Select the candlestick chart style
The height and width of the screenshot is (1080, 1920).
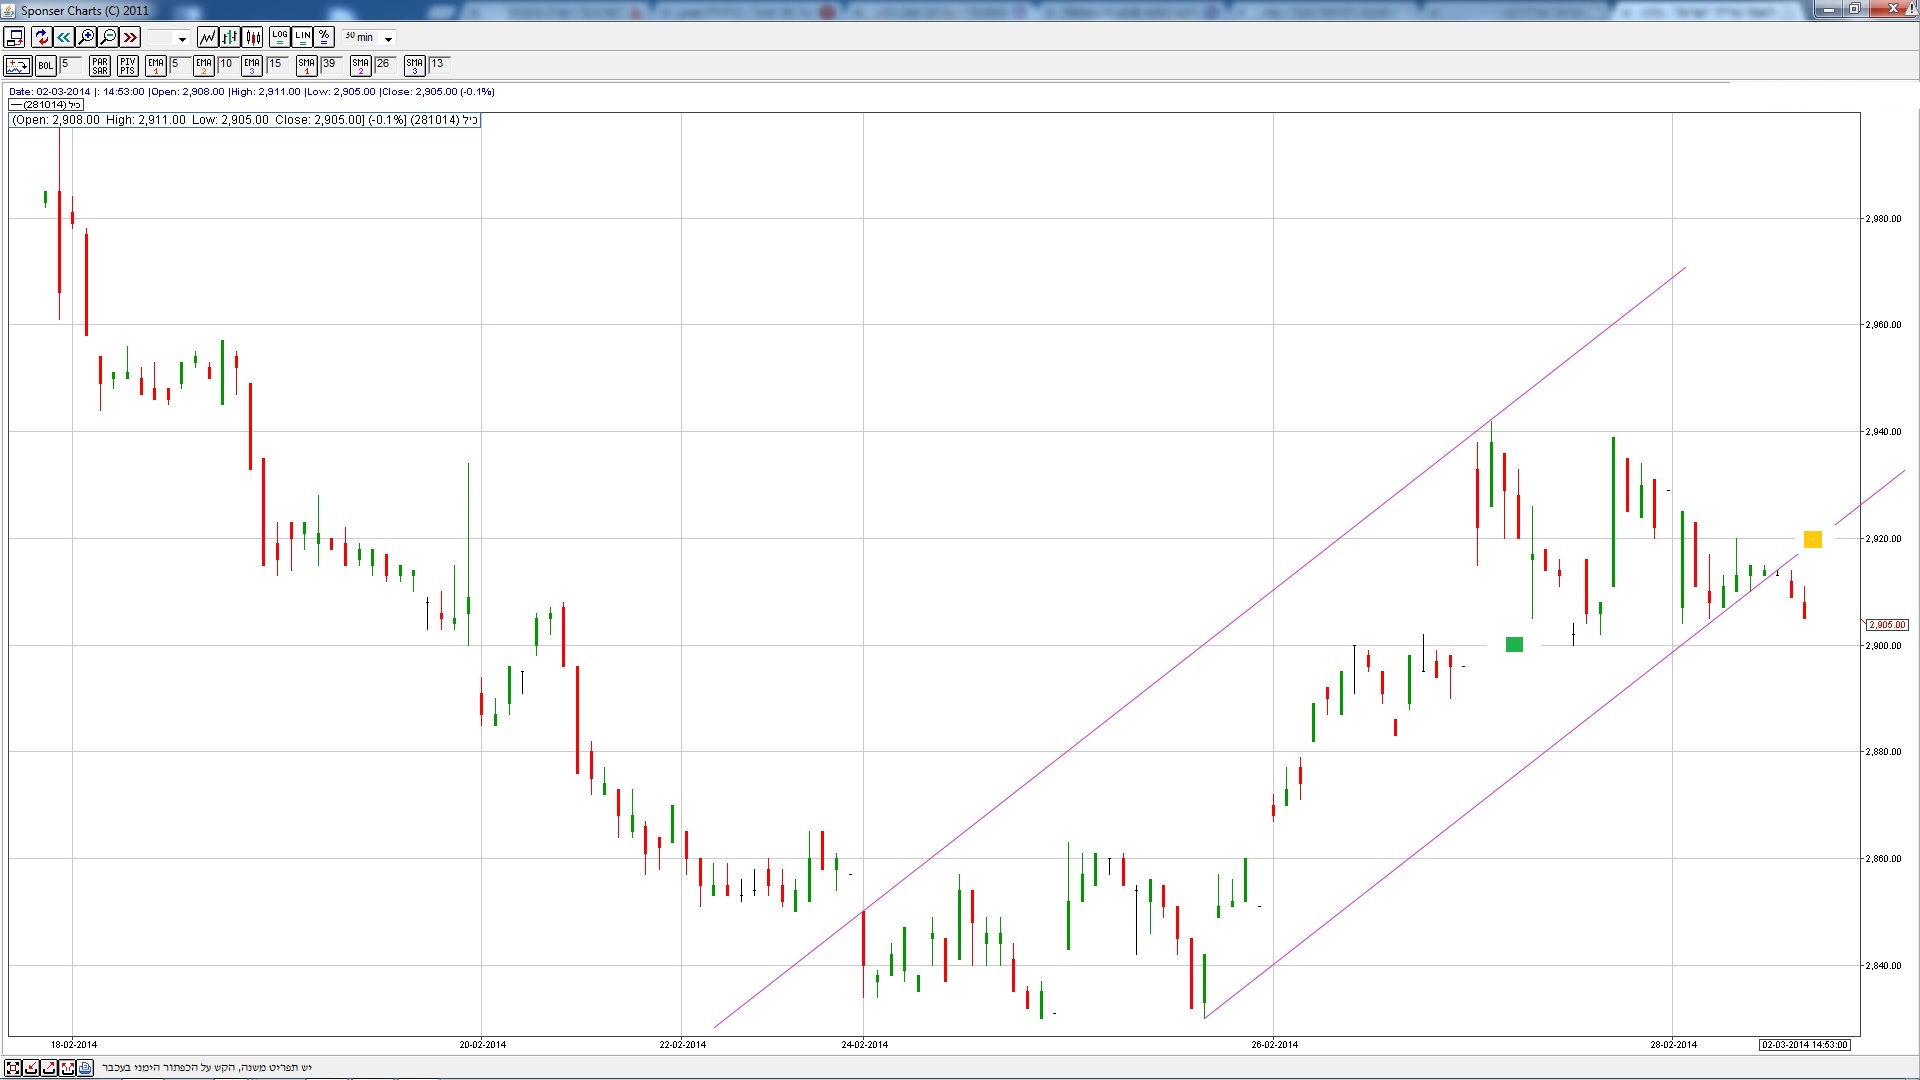coord(253,37)
